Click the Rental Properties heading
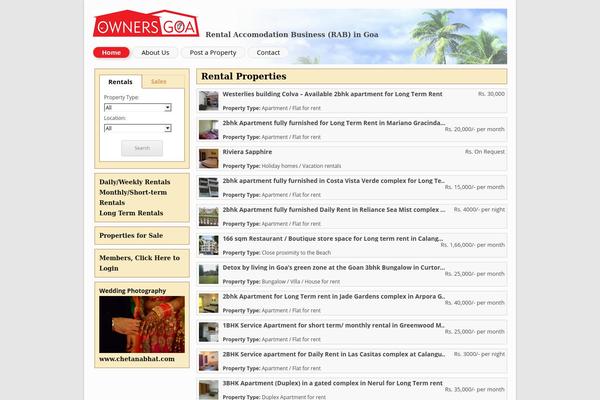The image size is (600, 400). tap(244, 76)
